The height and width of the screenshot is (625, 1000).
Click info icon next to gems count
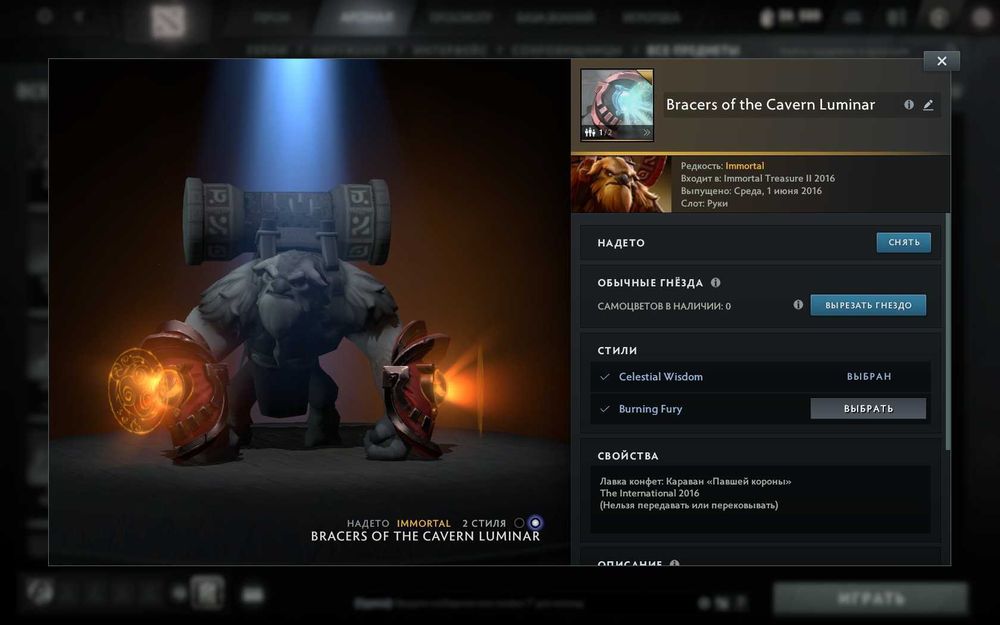[798, 305]
